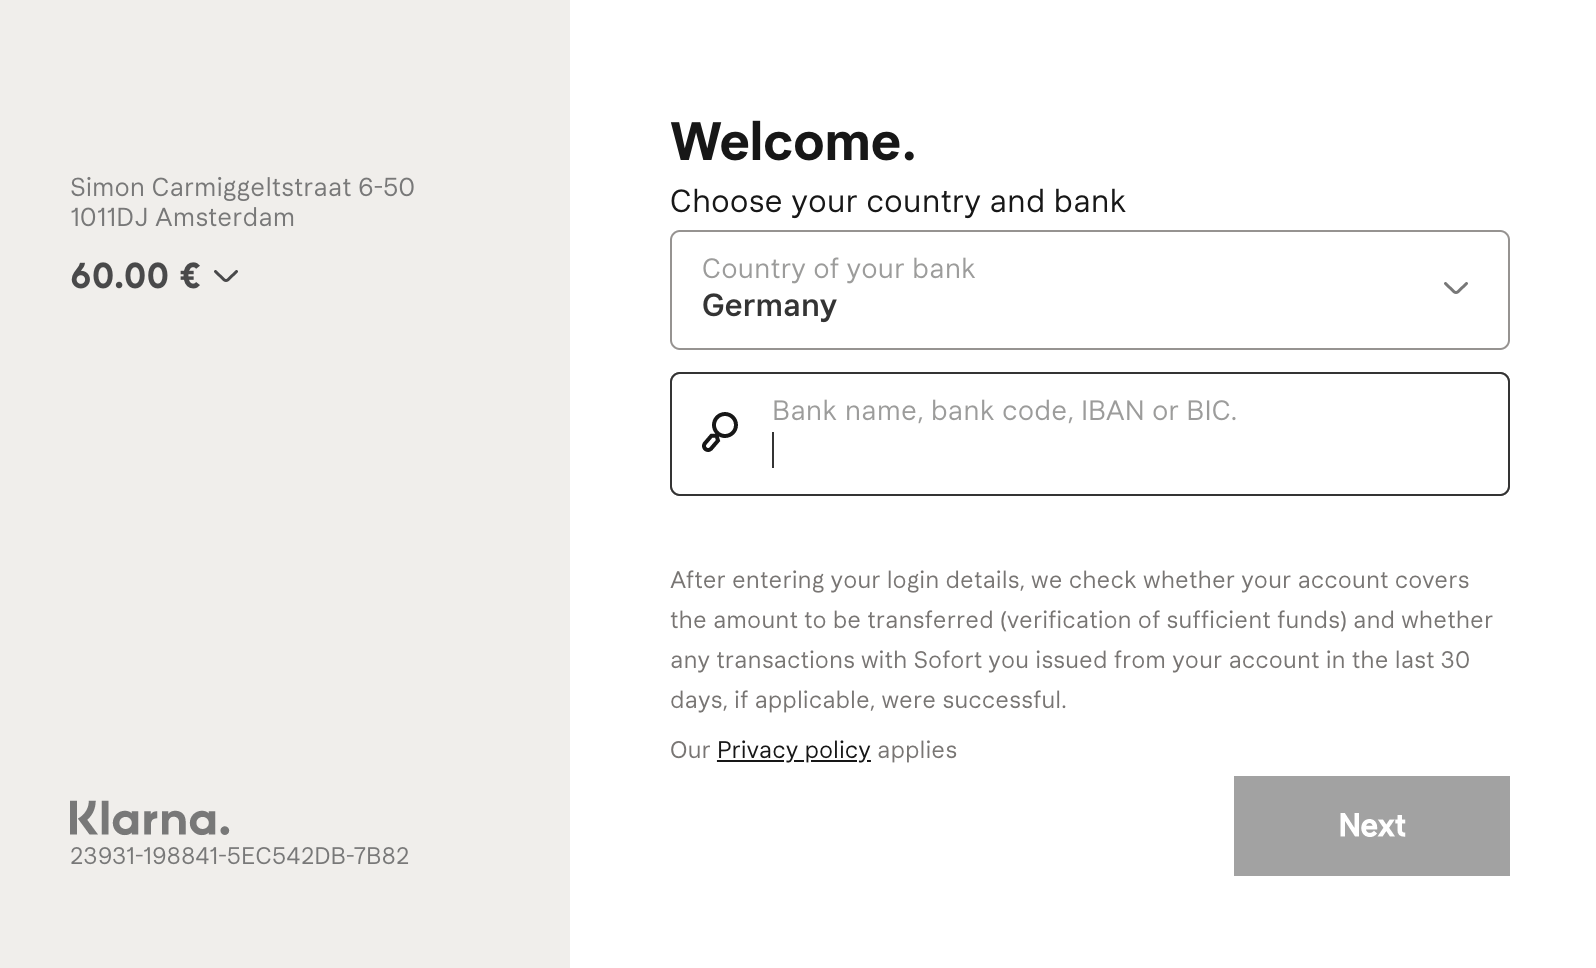Click the 'Welcome.' heading
This screenshot has width=1596, height=968.
tap(793, 141)
